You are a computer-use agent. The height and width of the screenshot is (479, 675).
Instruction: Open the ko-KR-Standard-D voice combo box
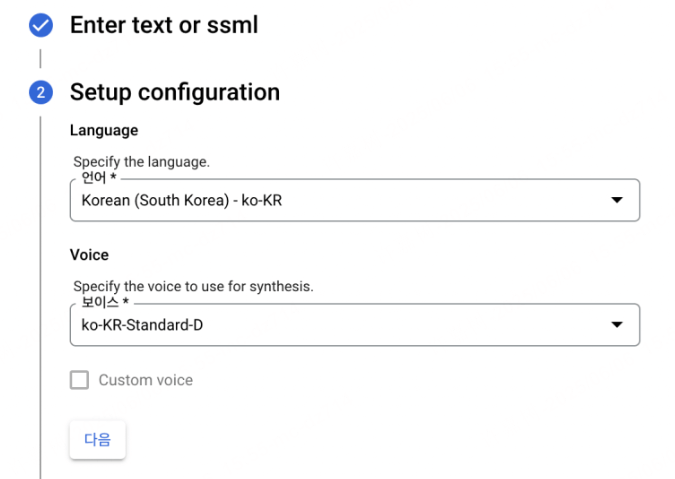355,324
